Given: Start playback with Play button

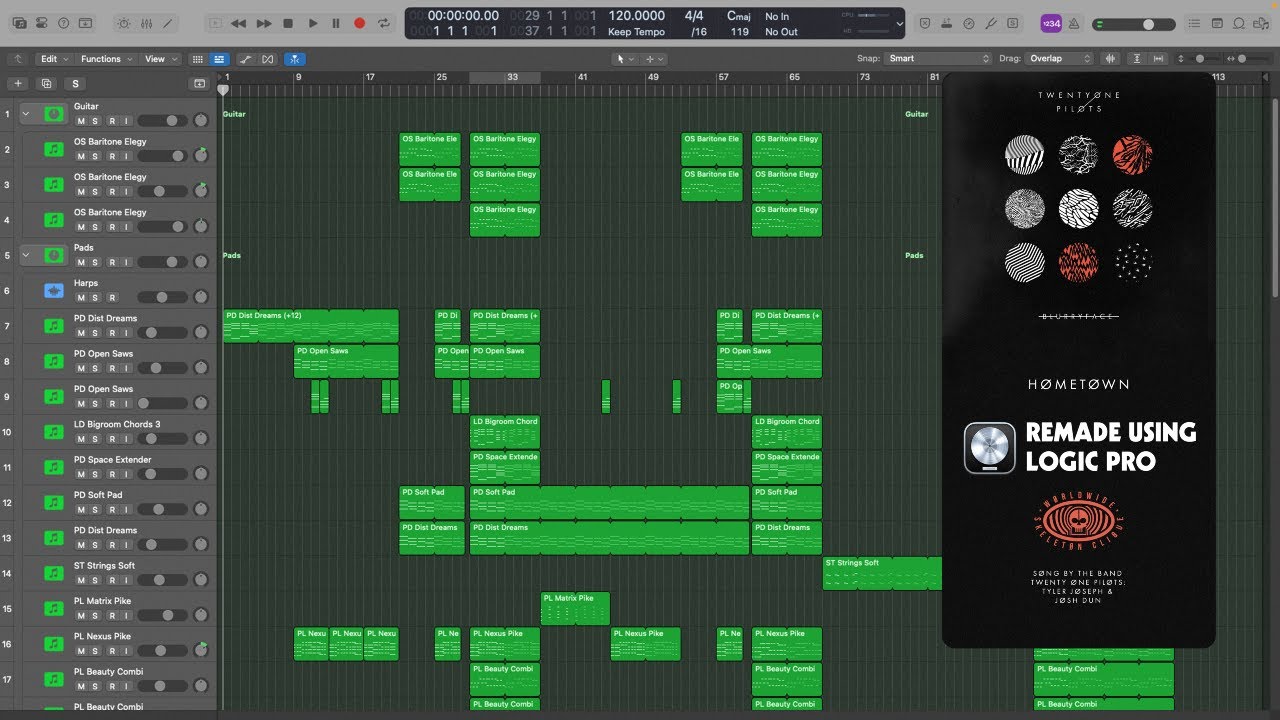Looking at the screenshot, I should (x=312, y=23).
